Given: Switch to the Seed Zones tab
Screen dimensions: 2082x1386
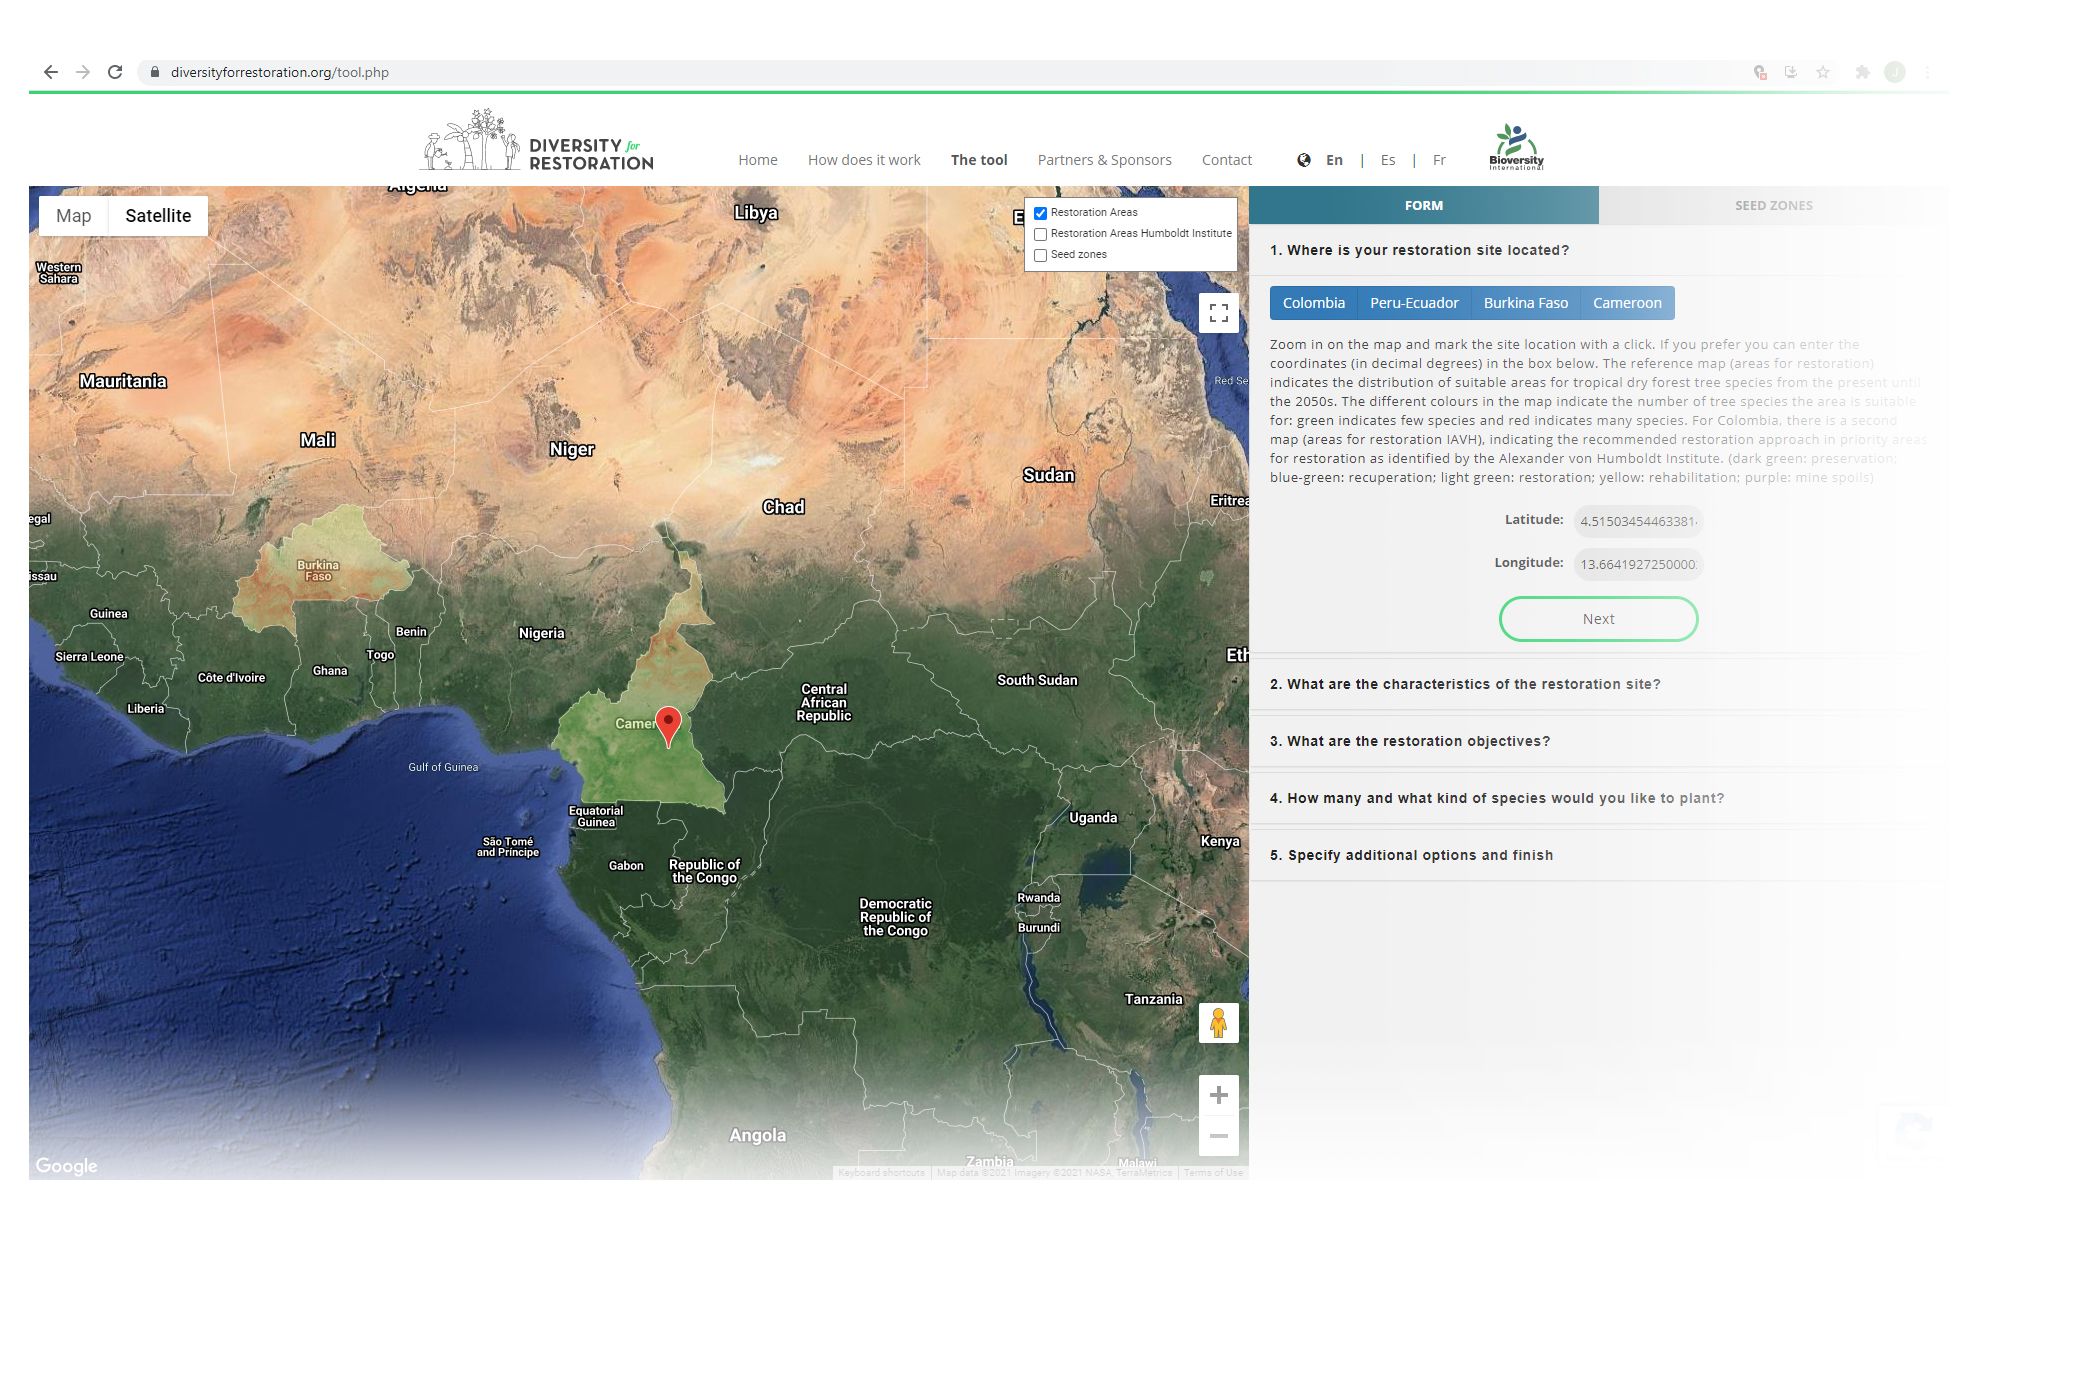Looking at the screenshot, I should 1772,205.
